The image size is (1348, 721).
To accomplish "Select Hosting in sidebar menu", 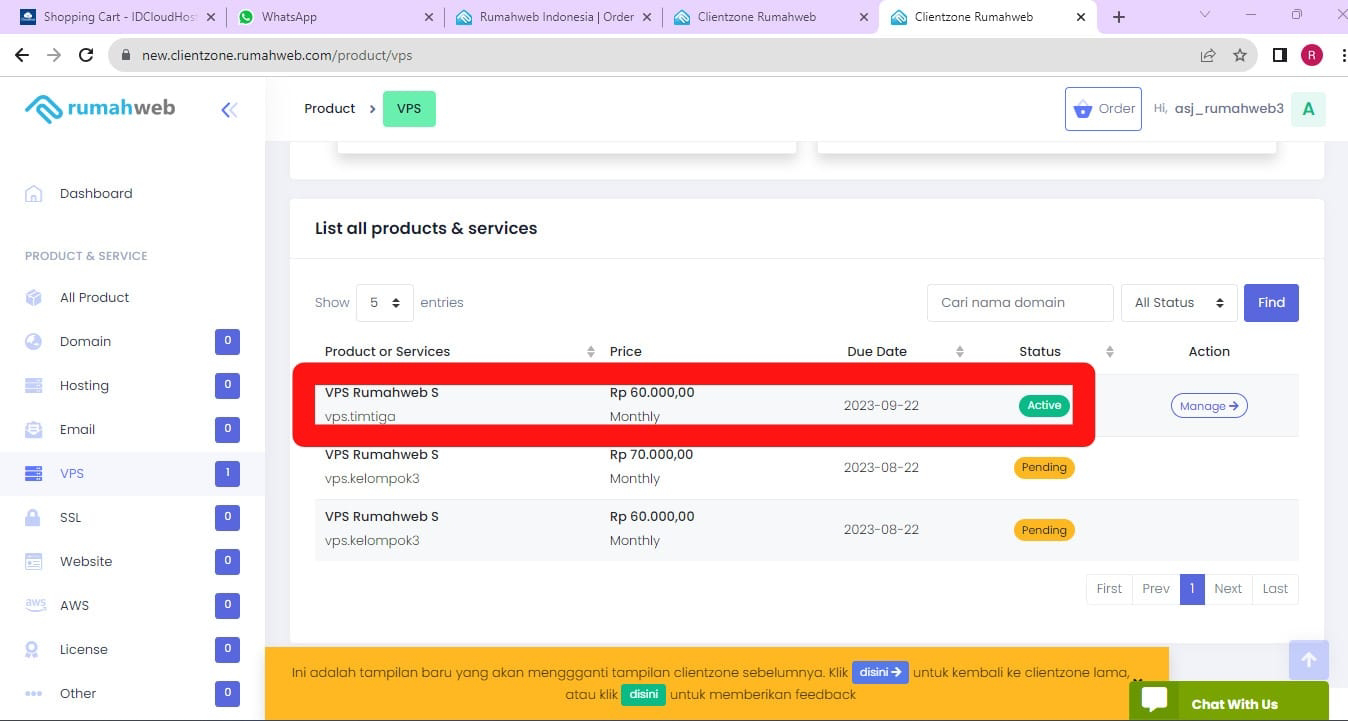I will tap(84, 386).
